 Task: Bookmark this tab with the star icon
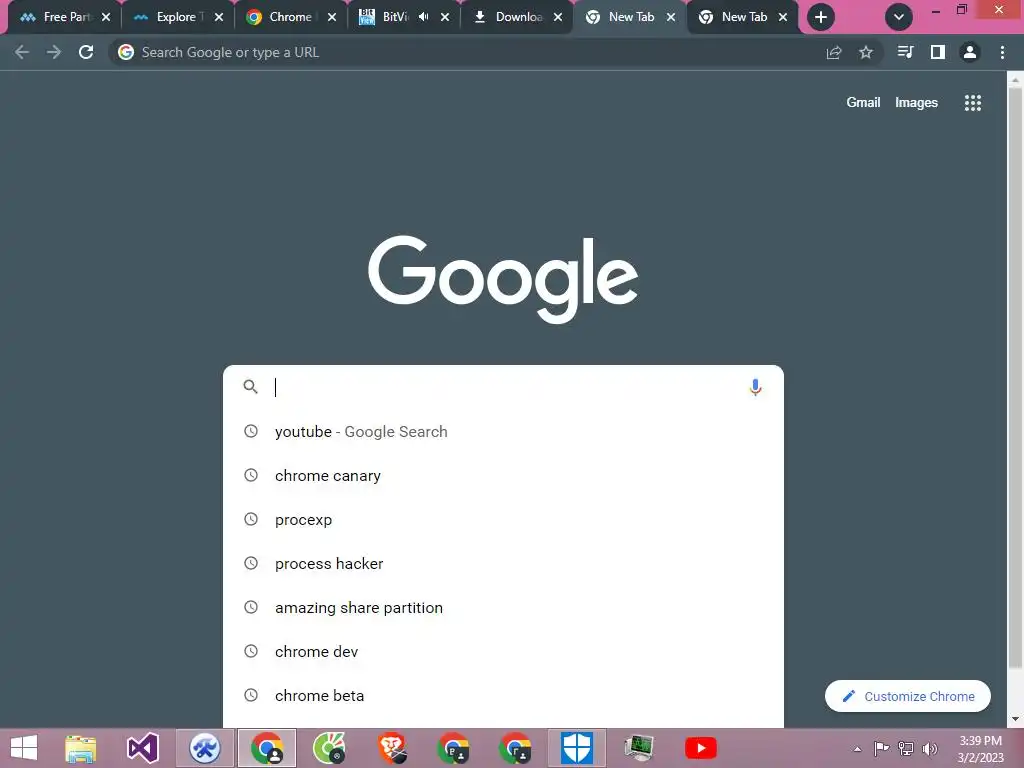(x=866, y=52)
